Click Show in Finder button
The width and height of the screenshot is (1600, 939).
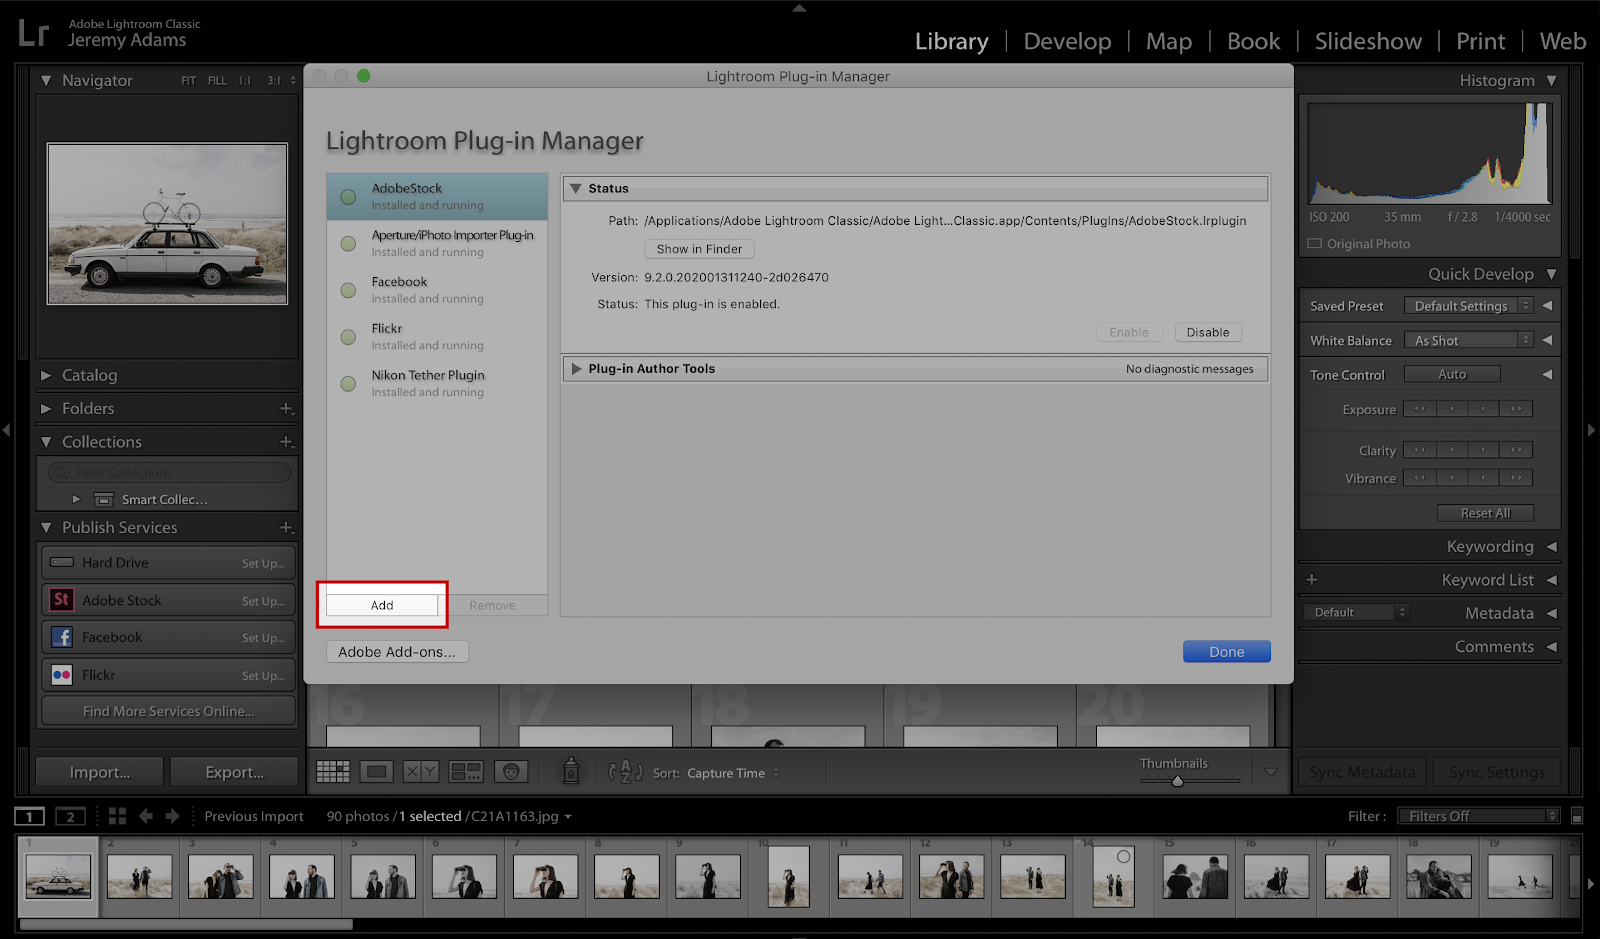click(x=699, y=249)
